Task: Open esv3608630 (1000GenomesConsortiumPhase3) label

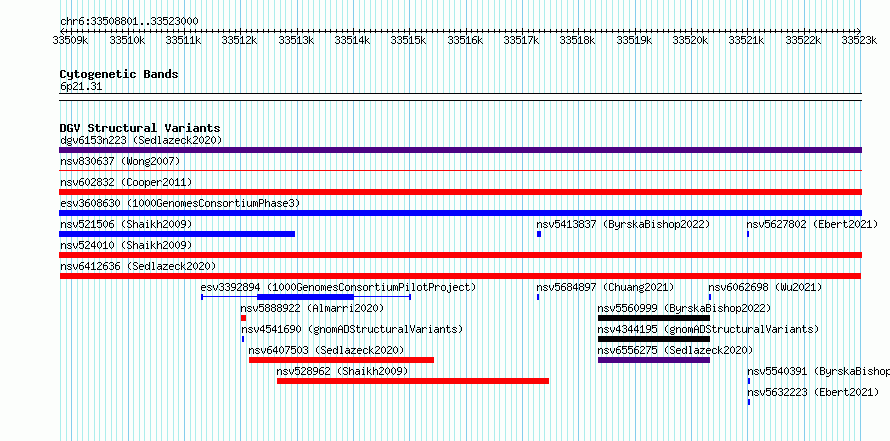Action: [x=180, y=203]
